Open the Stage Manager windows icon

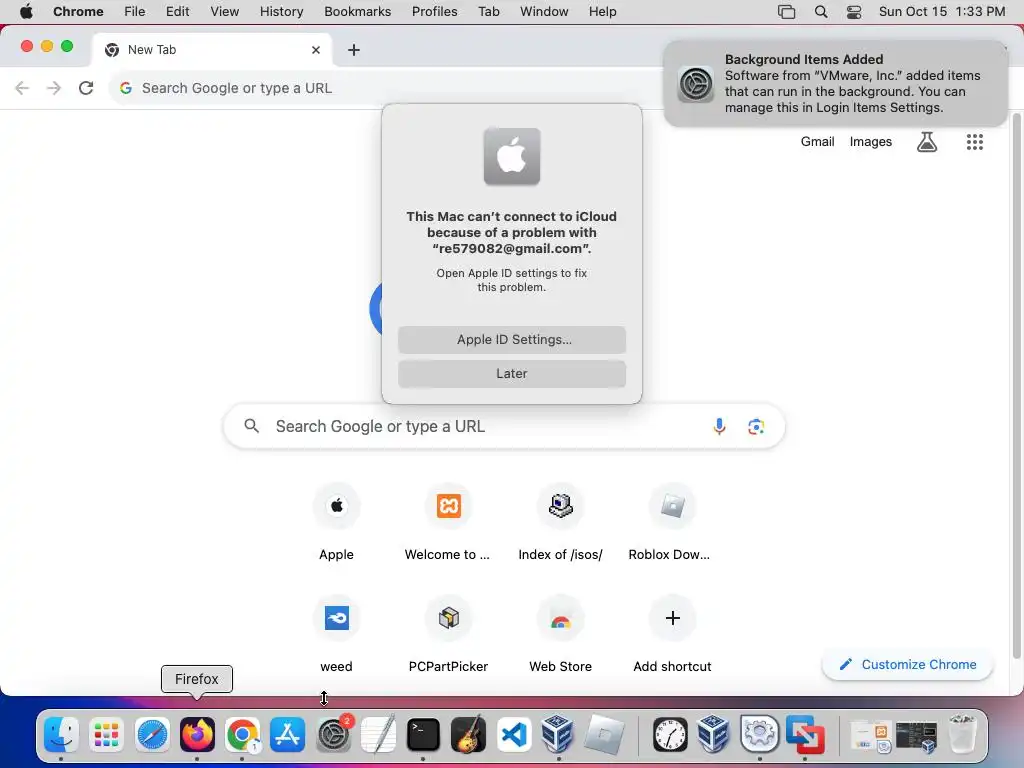[x=787, y=12]
